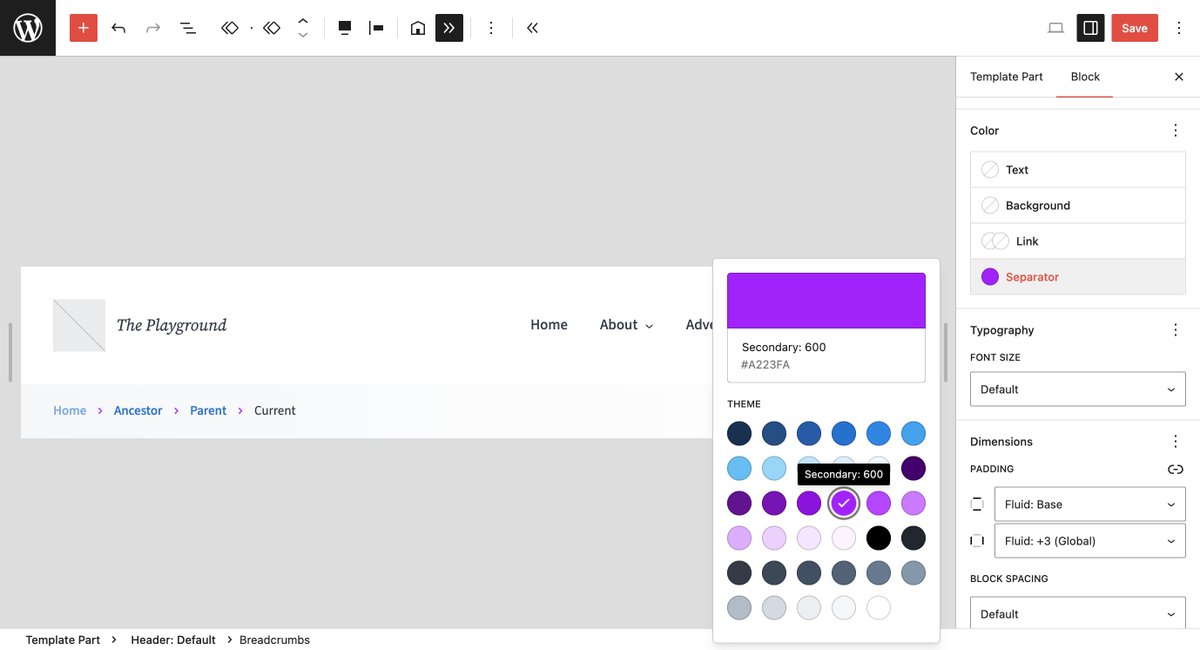Viewport: 1200px width, 650px height.
Task: Click the site logo placeholder image
Action: pyautogui.click(x=79, y=325)
